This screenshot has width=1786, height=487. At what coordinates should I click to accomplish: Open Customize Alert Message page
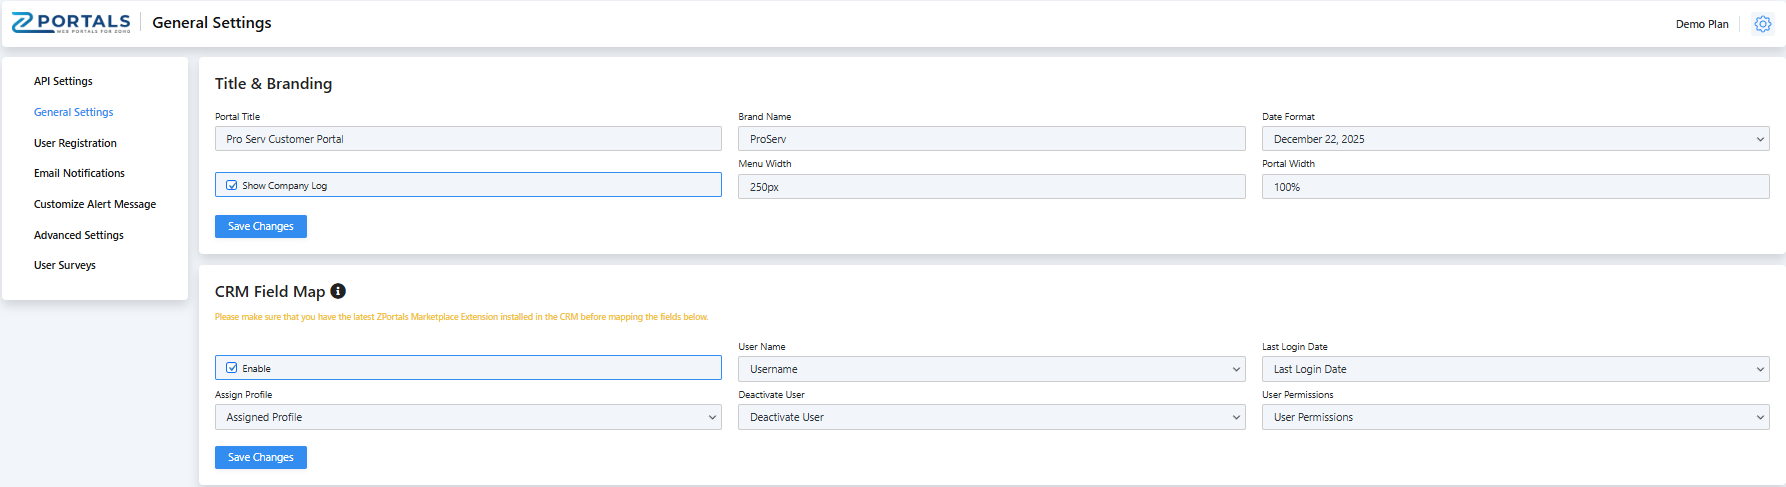[95, 204]
